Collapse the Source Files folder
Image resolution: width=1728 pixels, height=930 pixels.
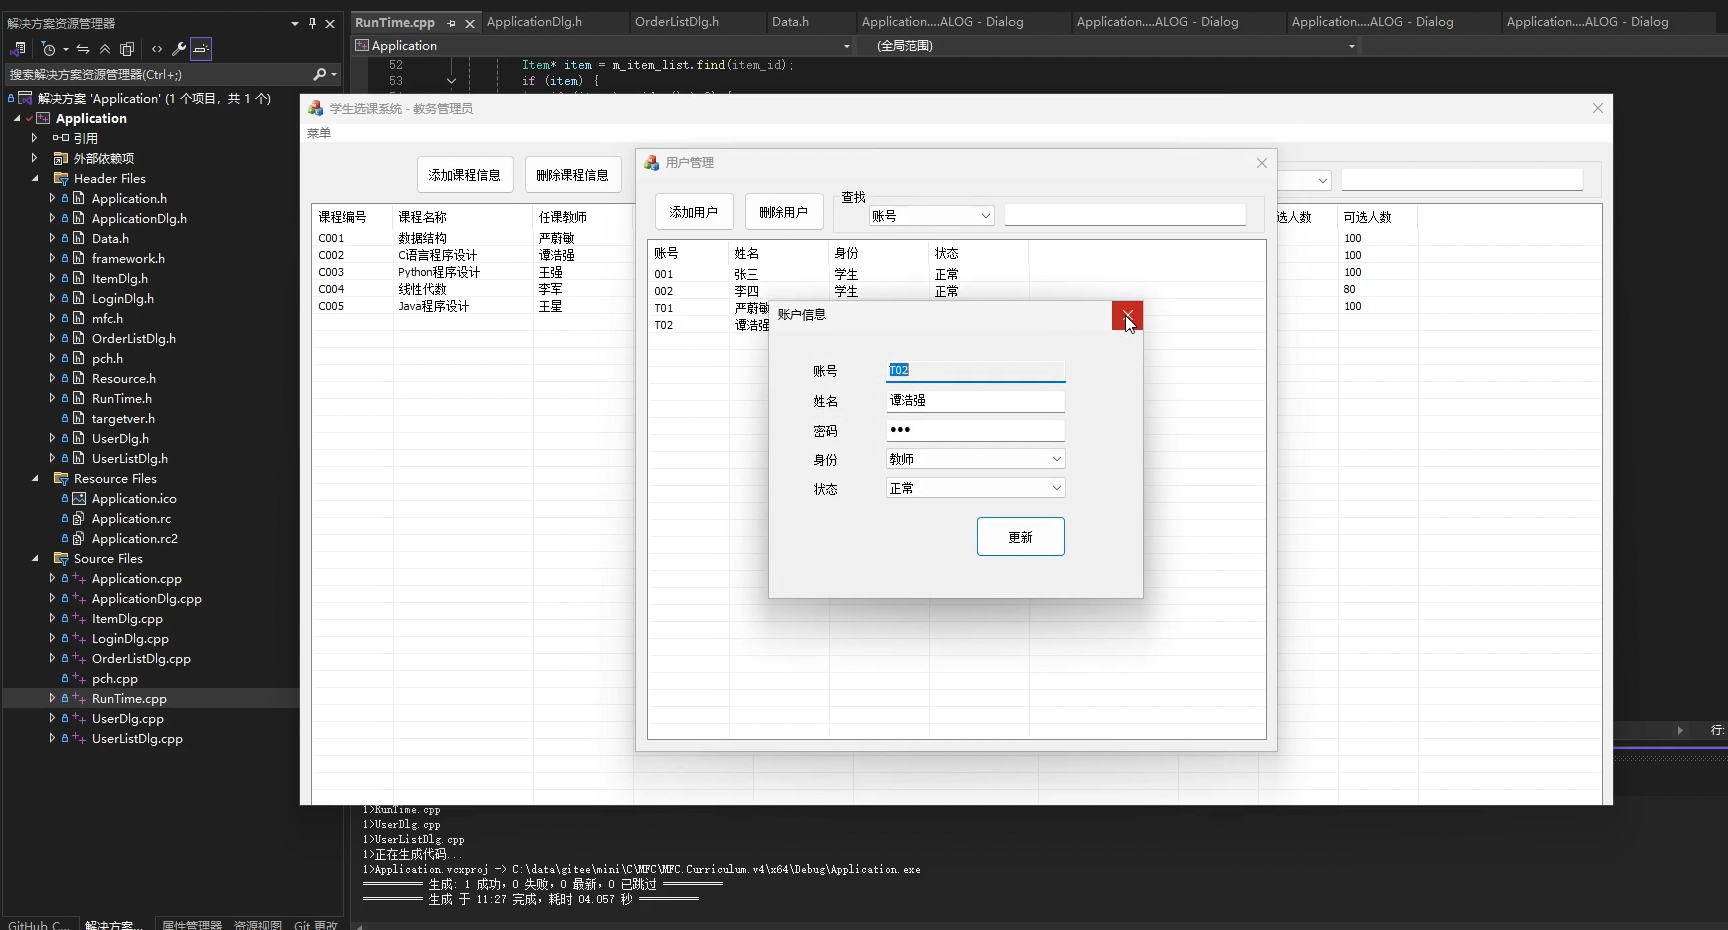(36, 558)
